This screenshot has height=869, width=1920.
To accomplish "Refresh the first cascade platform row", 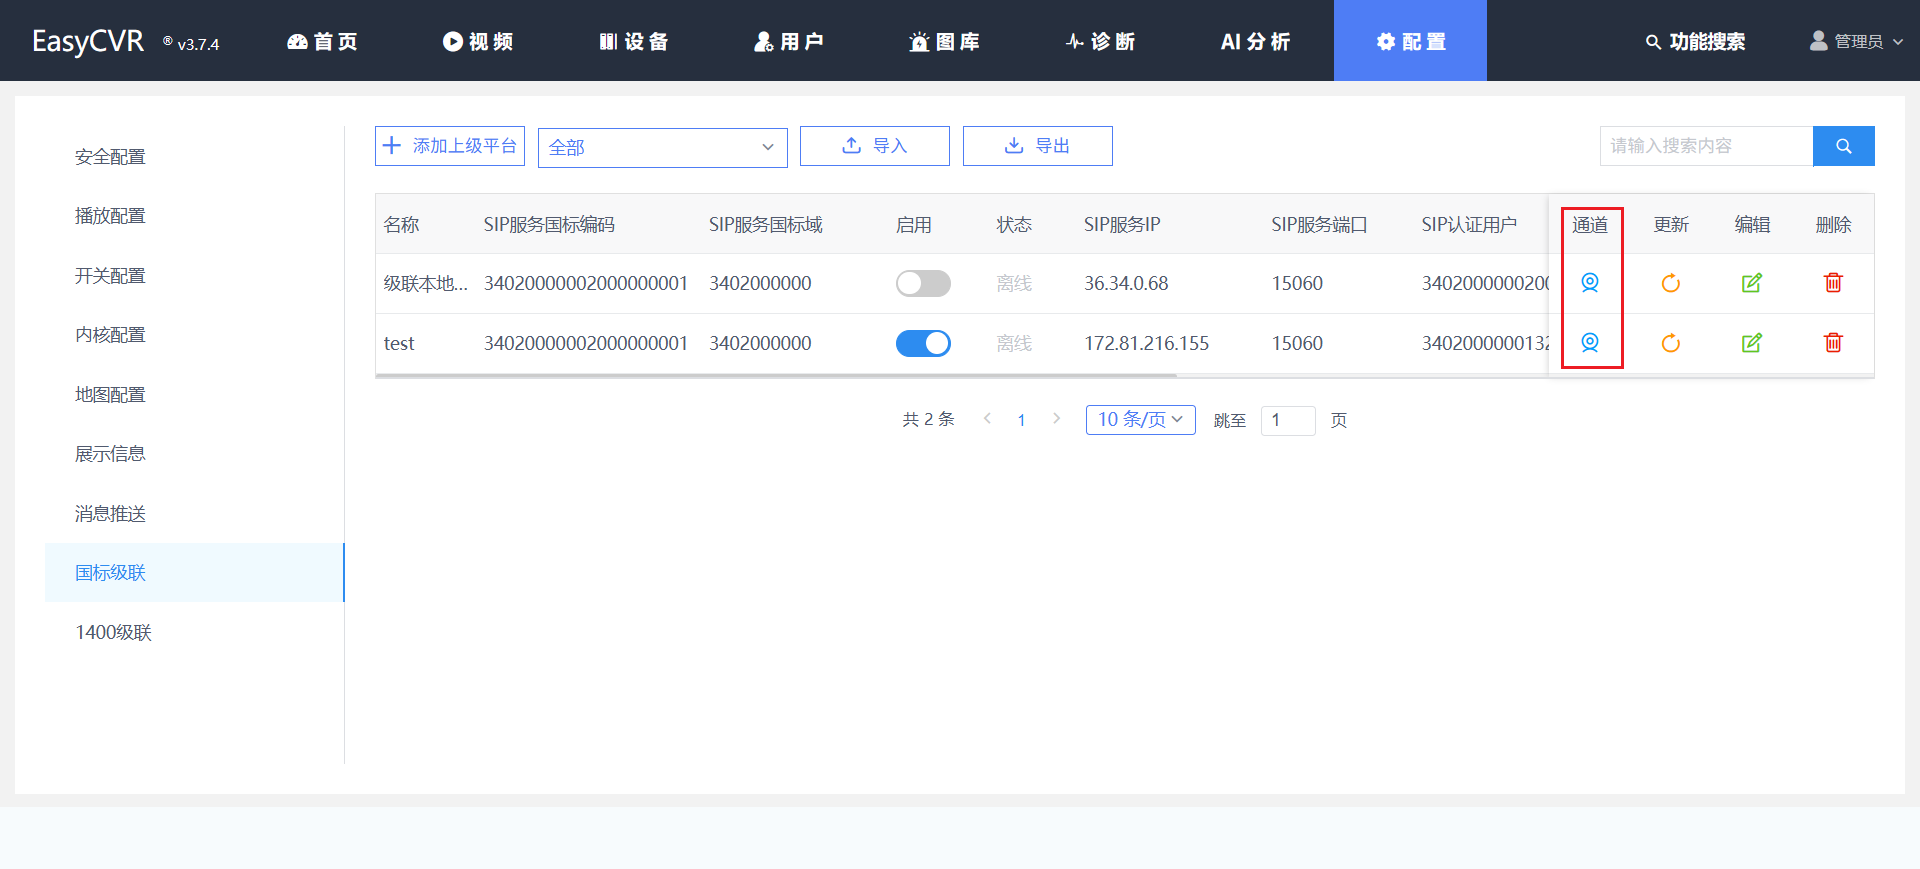I will pos(1670,283).
